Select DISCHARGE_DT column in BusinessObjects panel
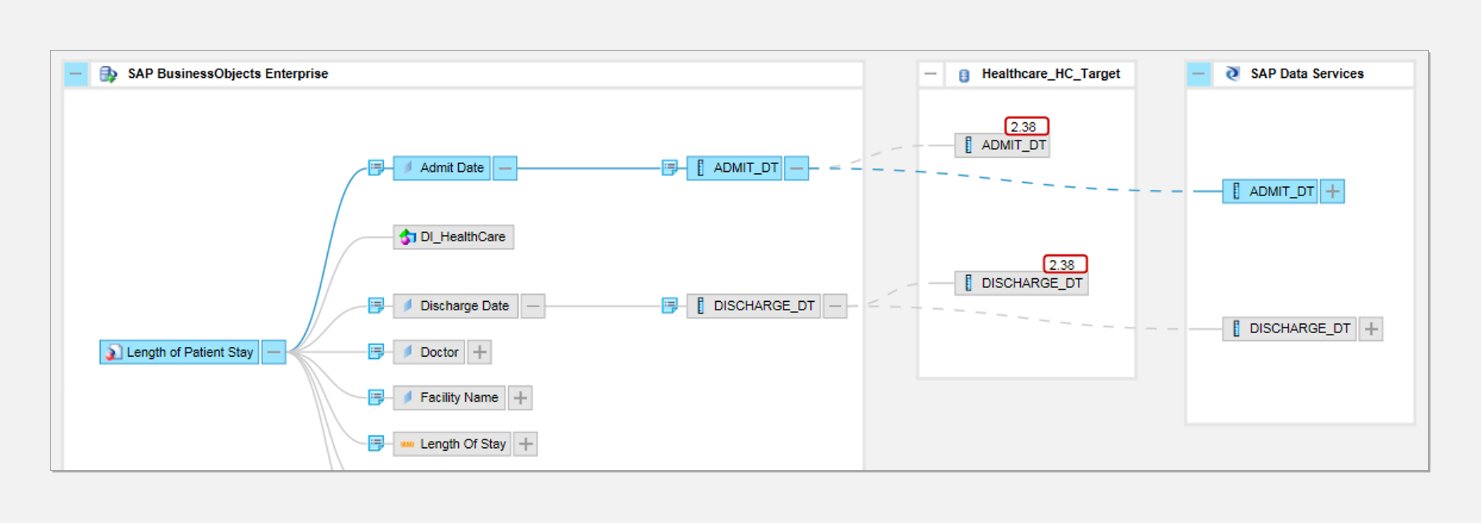The width and height of the screenshot is (1481, 523). pos(753,306)
